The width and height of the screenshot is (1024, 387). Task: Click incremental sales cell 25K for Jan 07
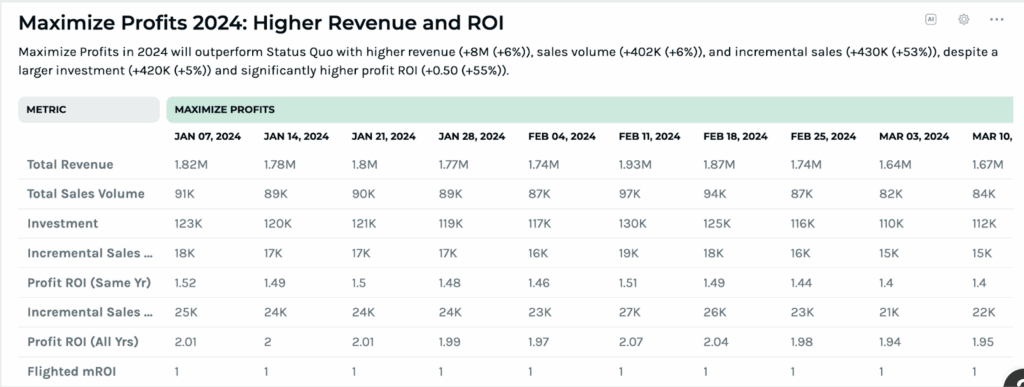point(186,313)
